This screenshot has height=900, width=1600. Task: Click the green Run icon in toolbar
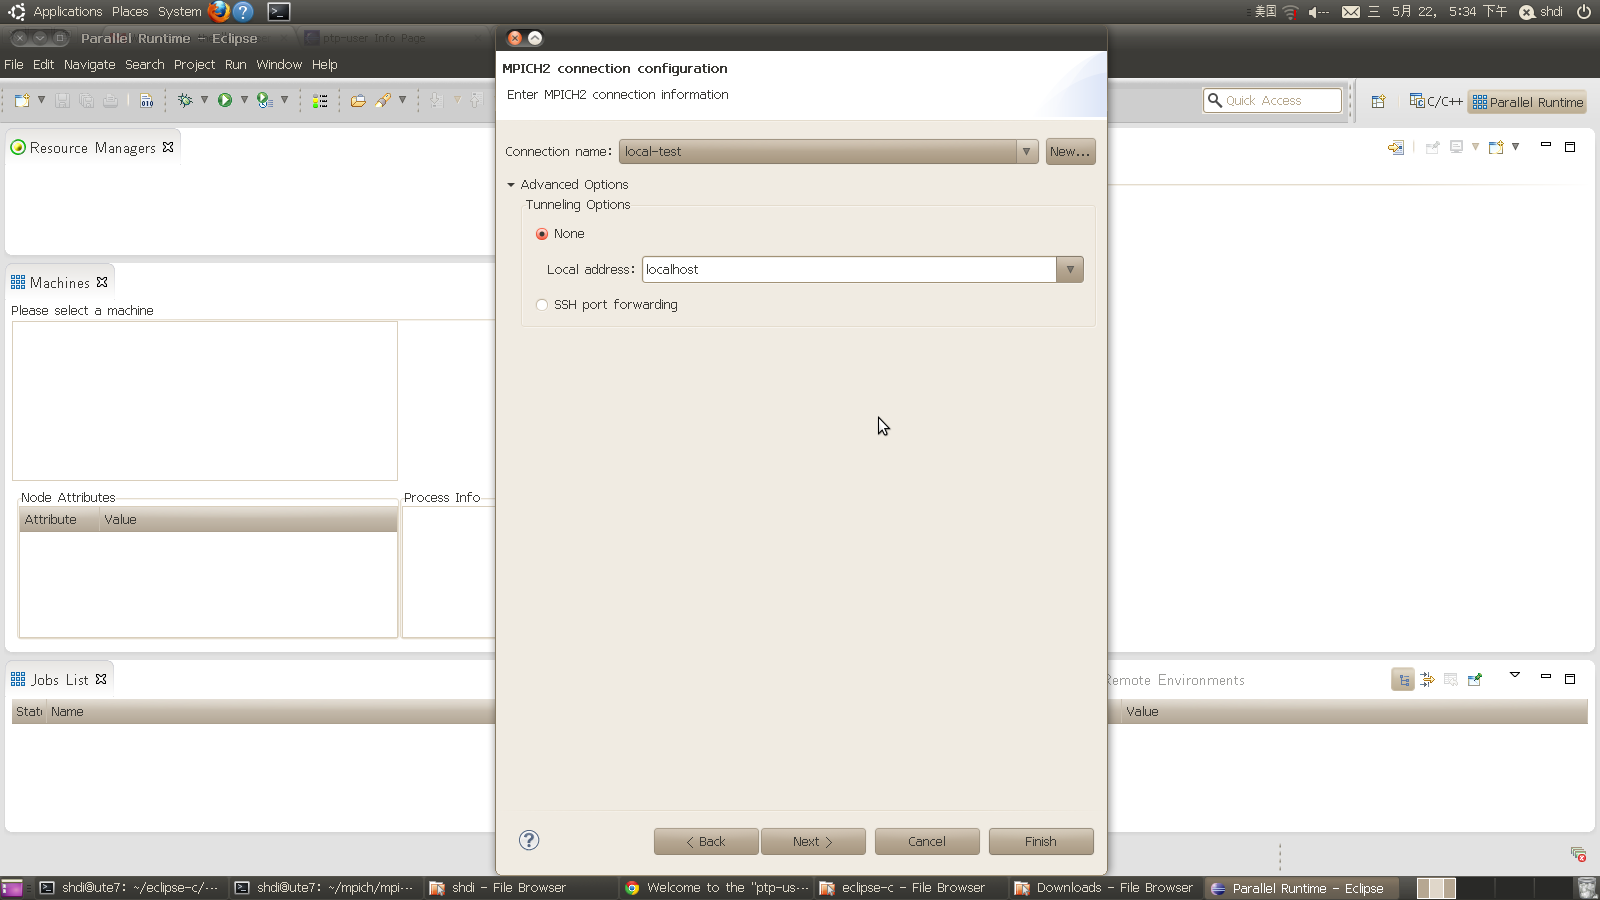pos(225,100)
